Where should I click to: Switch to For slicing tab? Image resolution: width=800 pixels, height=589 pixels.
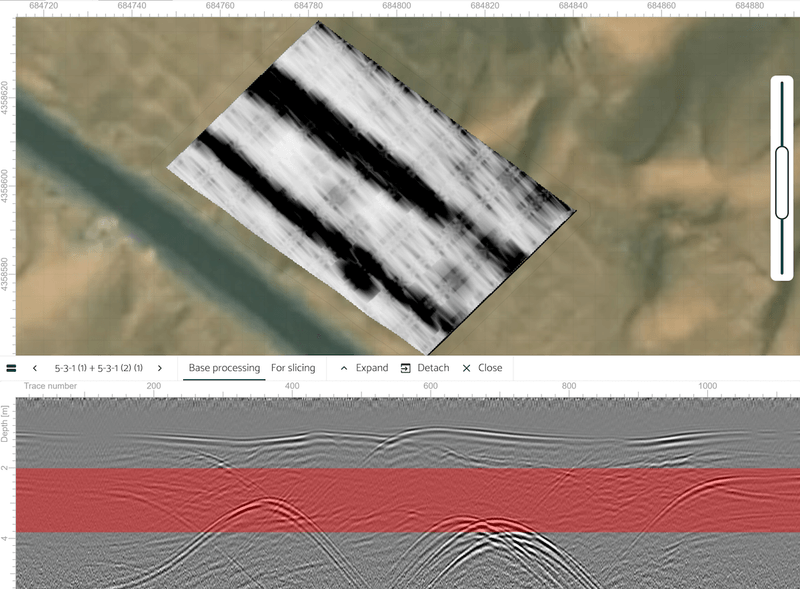tap(293, 368)
